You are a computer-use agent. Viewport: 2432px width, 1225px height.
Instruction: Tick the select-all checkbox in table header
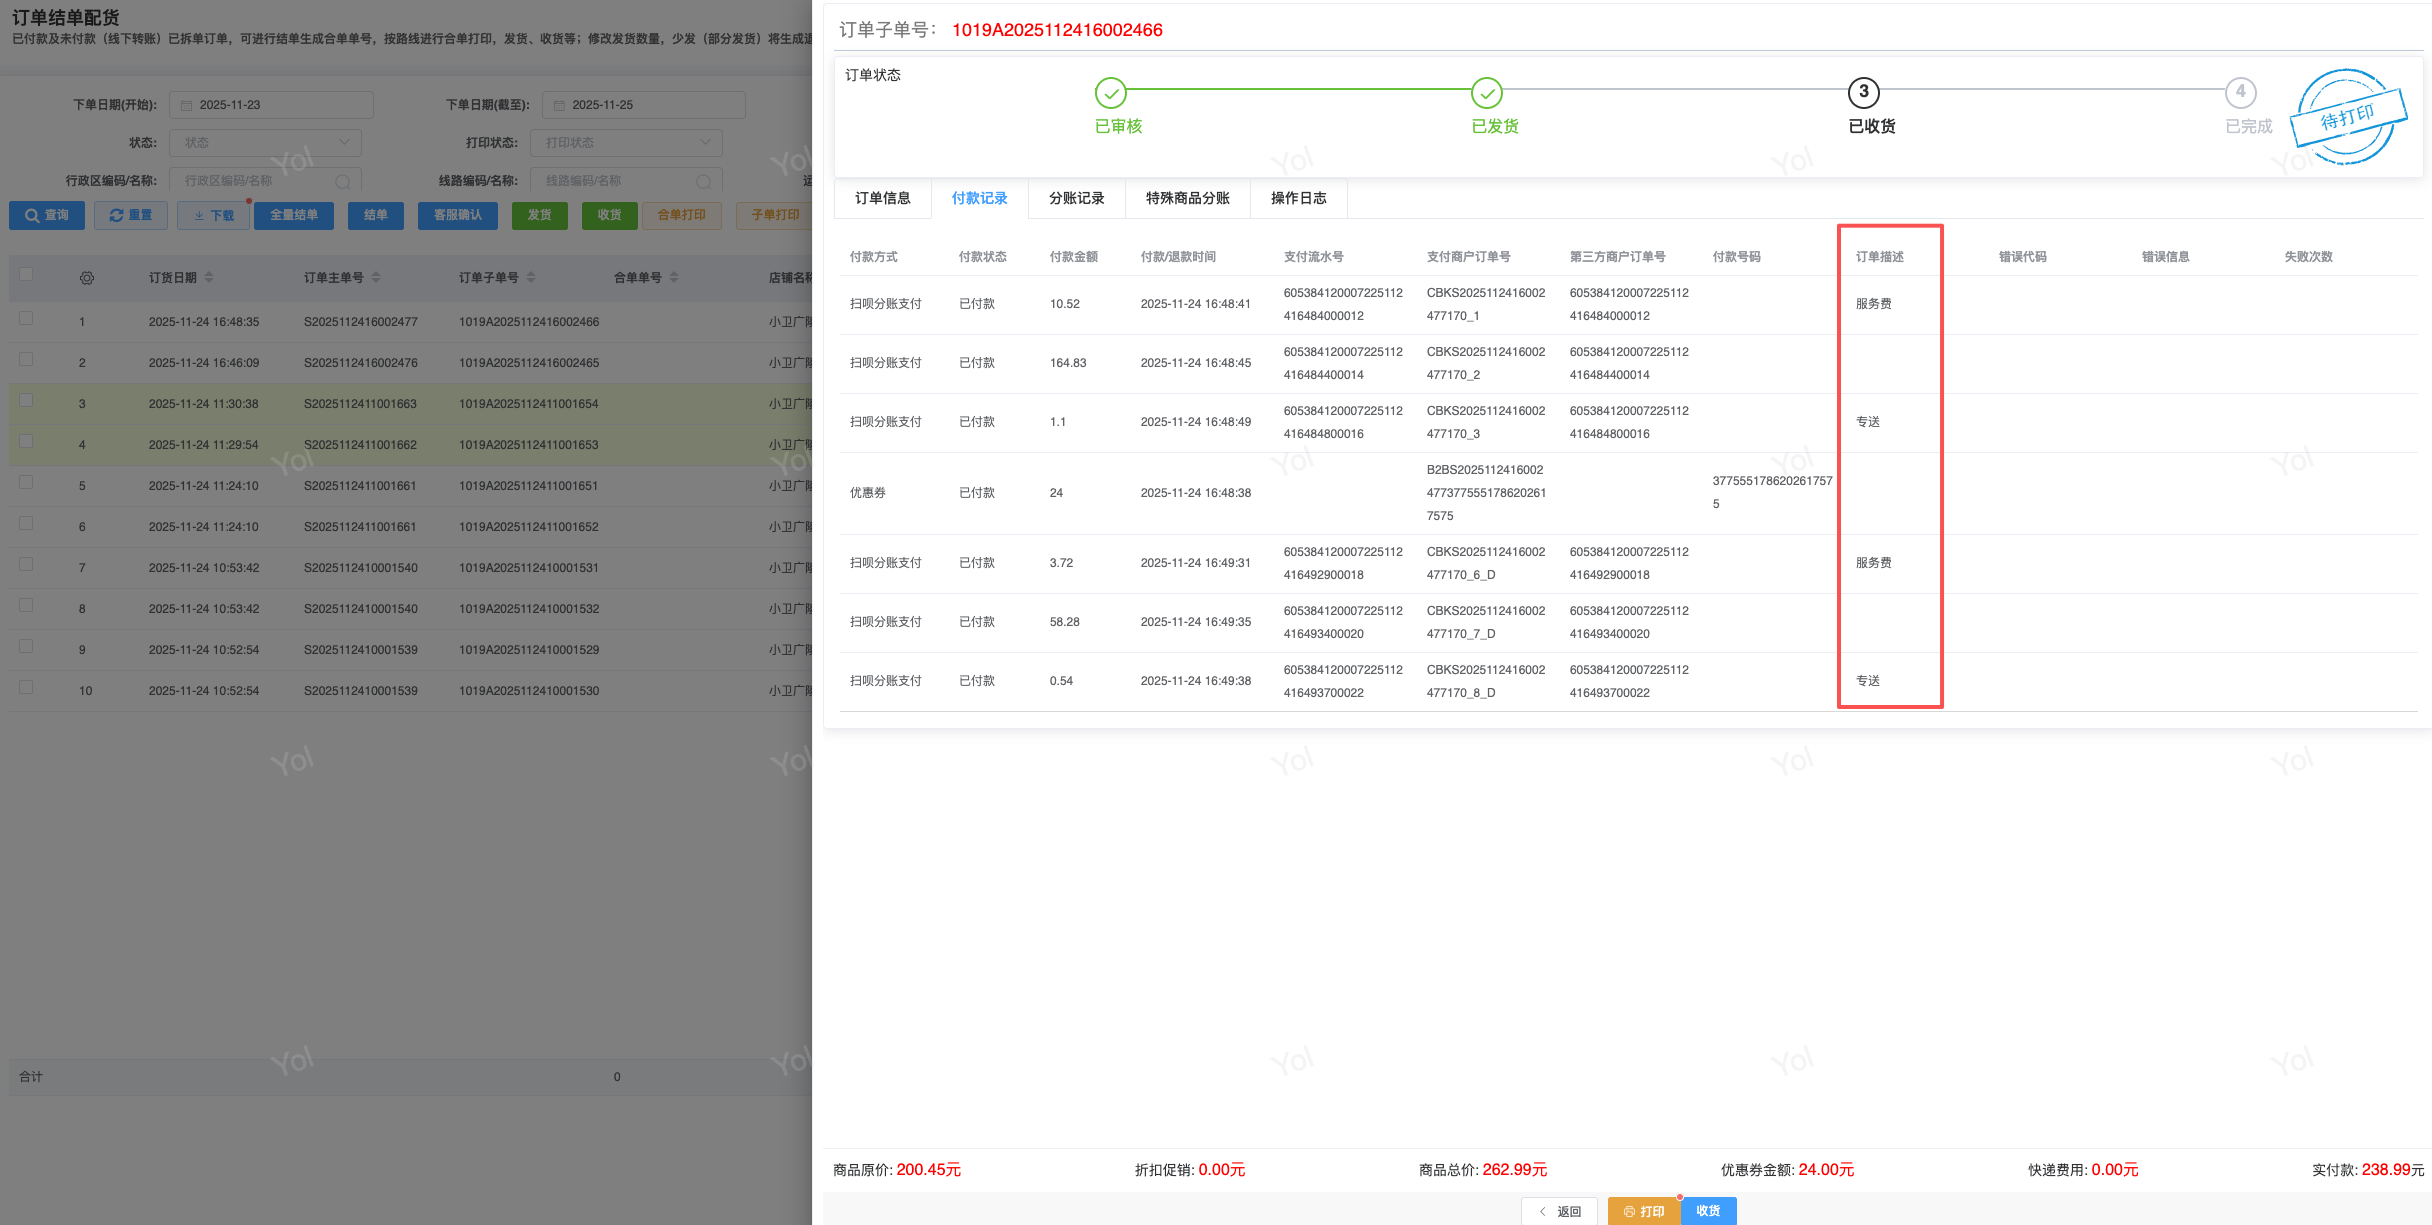point(26,275)
